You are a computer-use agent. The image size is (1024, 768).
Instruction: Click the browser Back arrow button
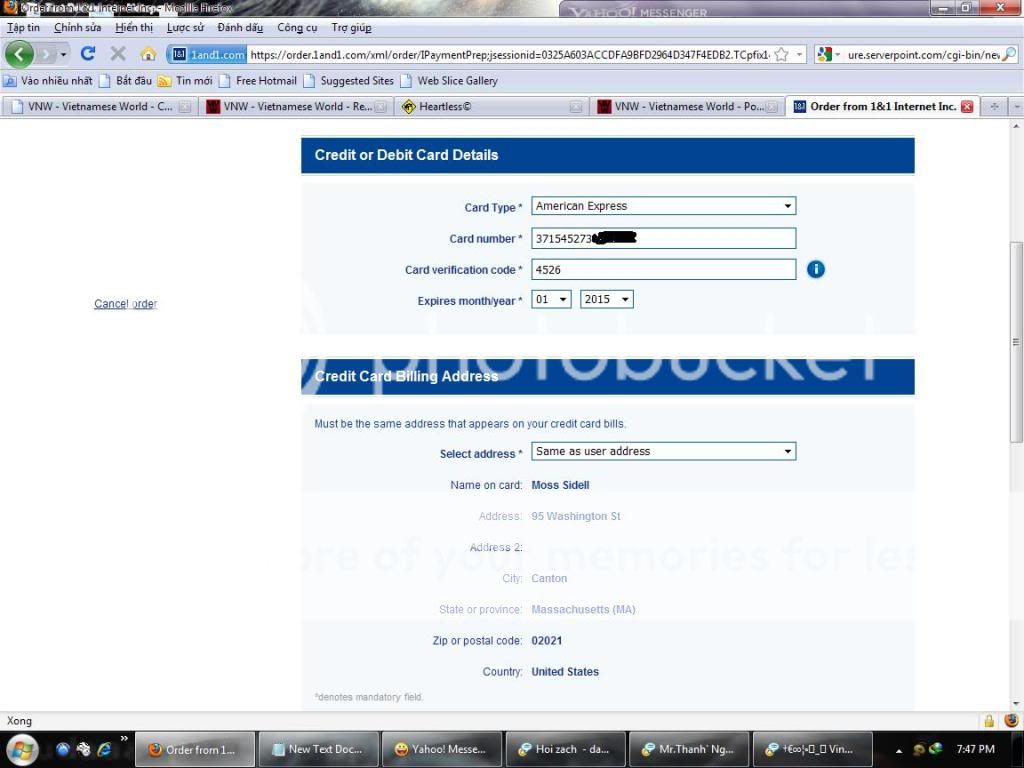coord(20,54)
